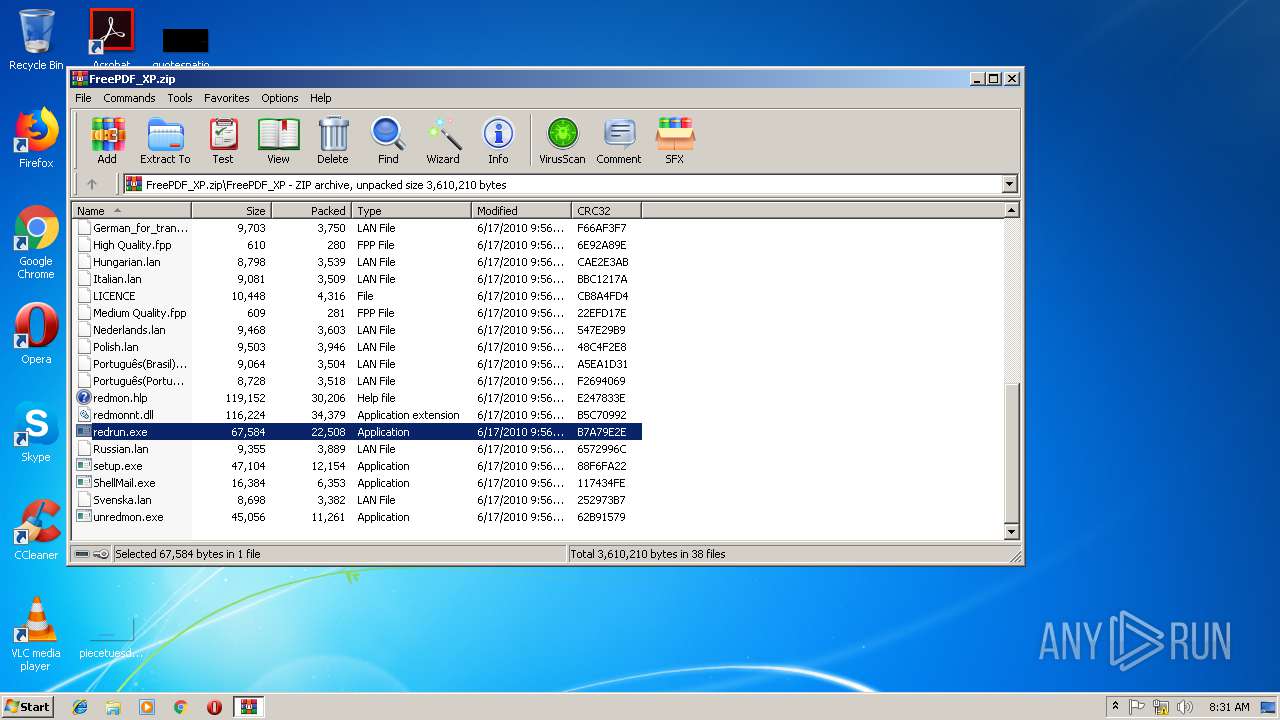This screenshot has height=720, width=1280.
Task: Show hidden system tray icons
Action: click(1114, 707)
